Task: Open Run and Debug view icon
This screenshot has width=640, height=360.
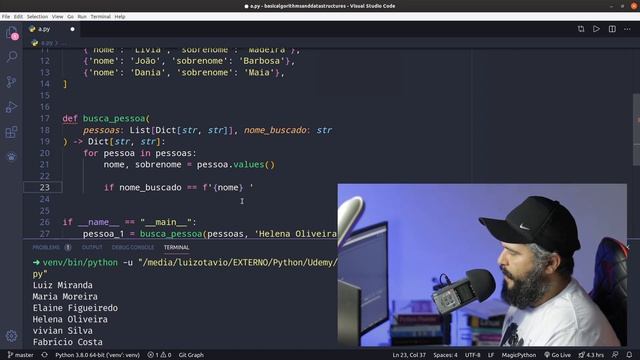Action: click(x=11, y=107)
